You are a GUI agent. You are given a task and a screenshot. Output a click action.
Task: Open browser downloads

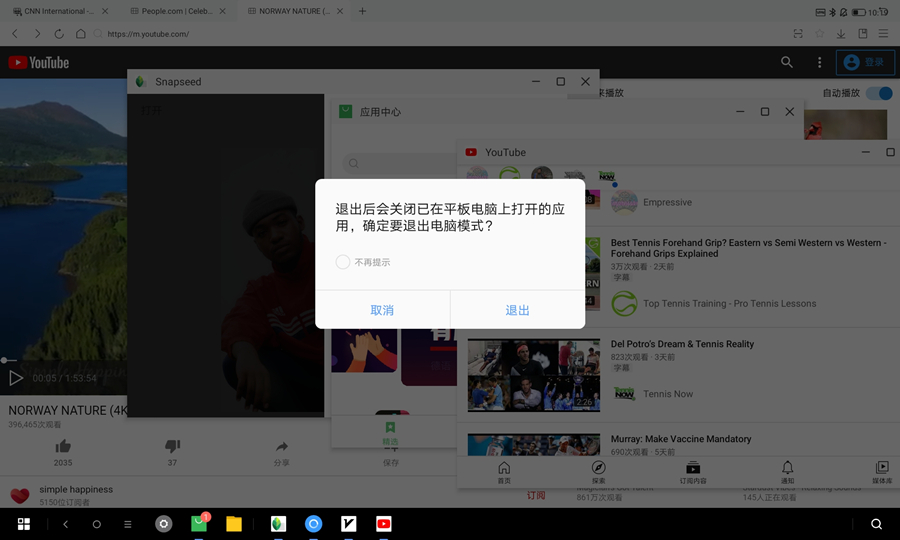[x=841, y=34]
